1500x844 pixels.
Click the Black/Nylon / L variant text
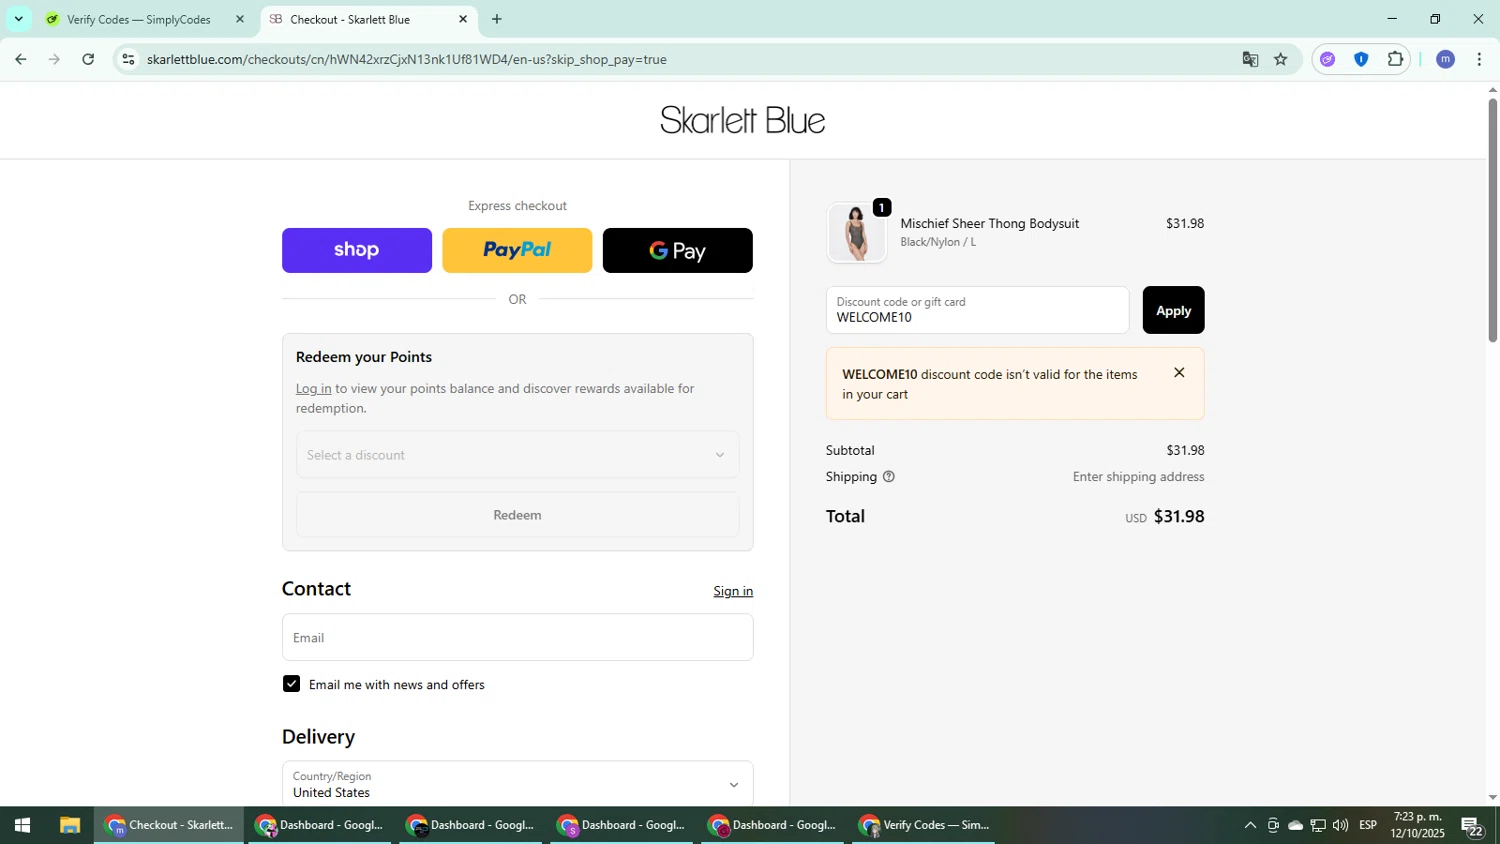point(938,242)
